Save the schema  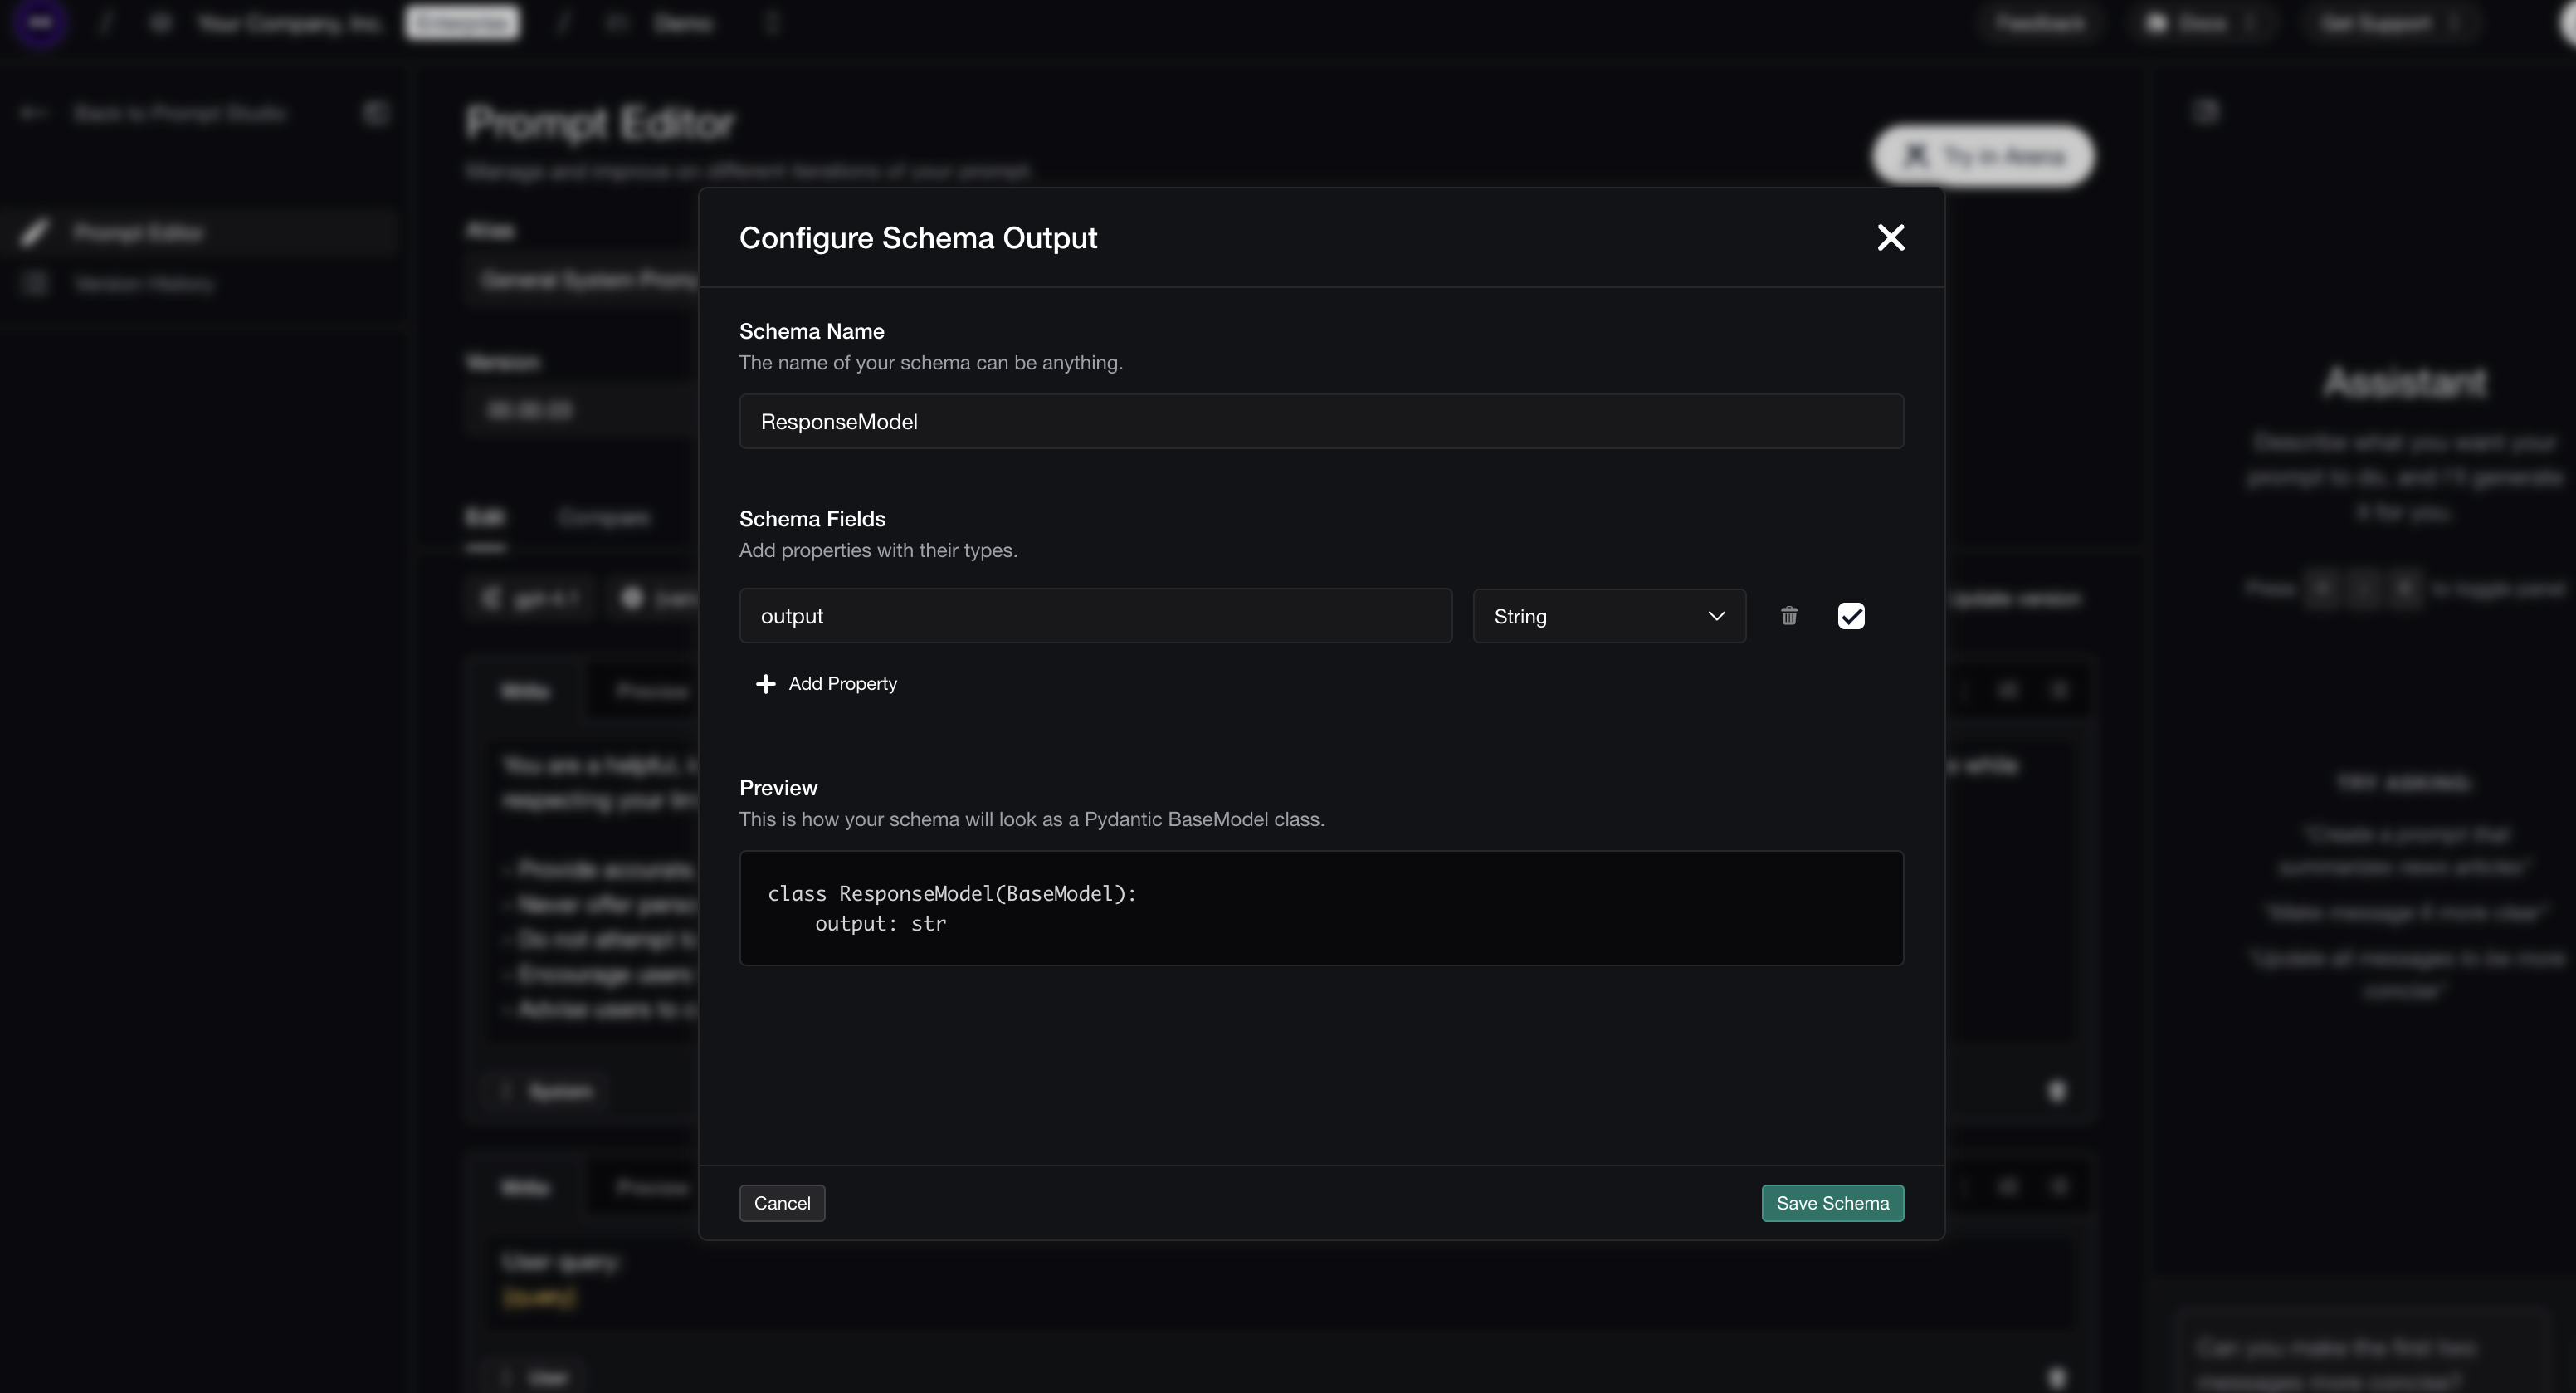1832,1203
